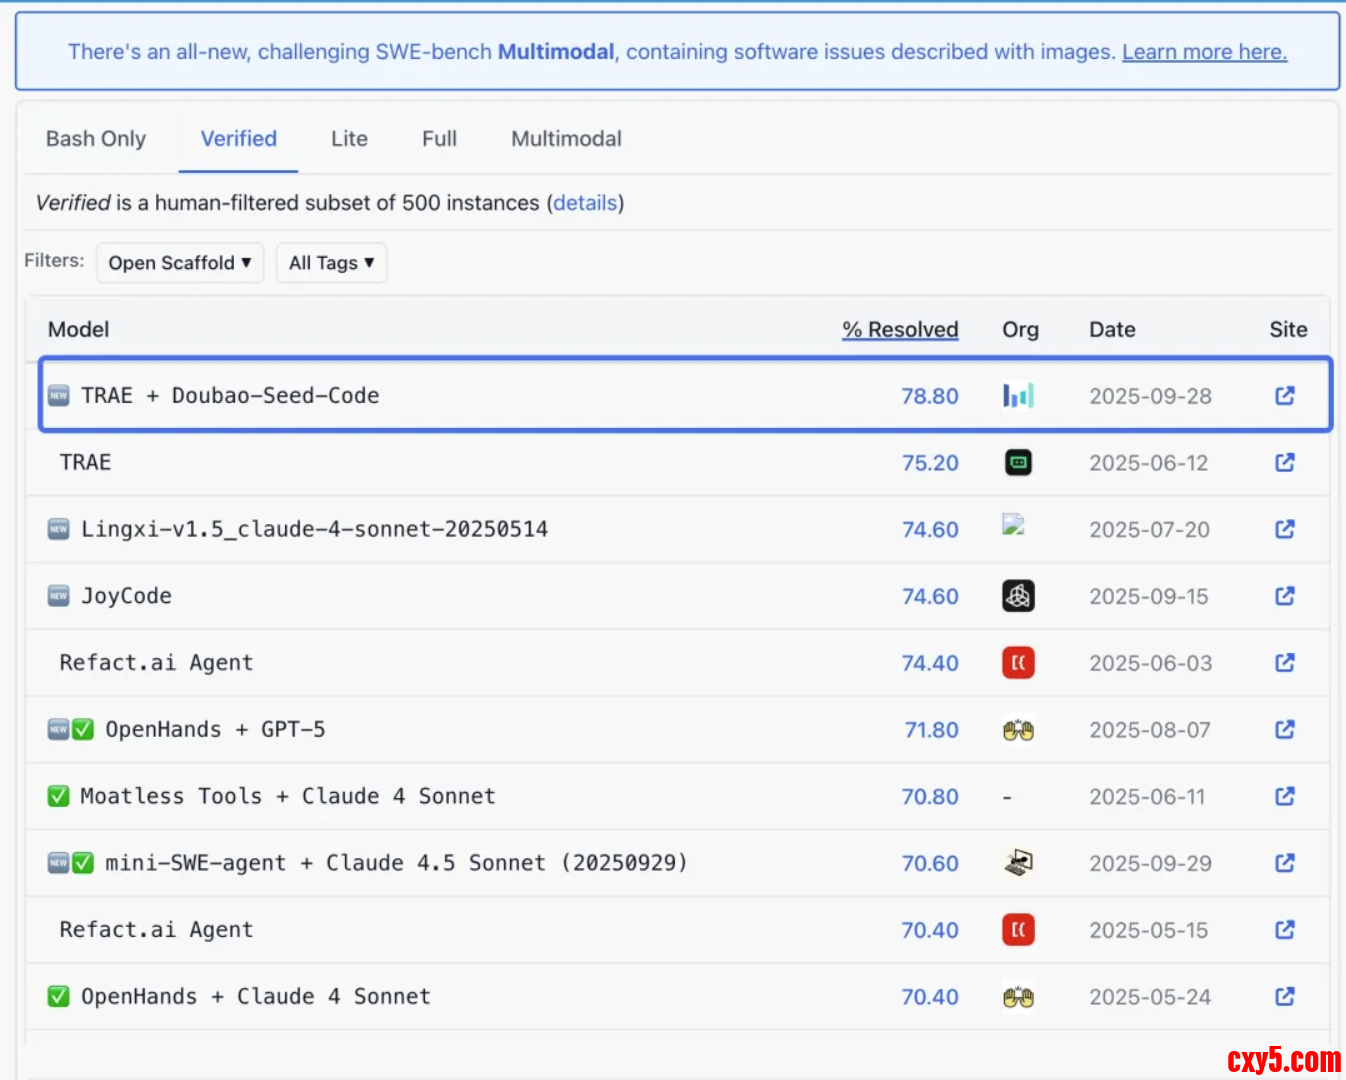Switch to the Multimodal tab
Image resolution: width=1346 pixels, height=1080 pixels.
pos(566,139)
